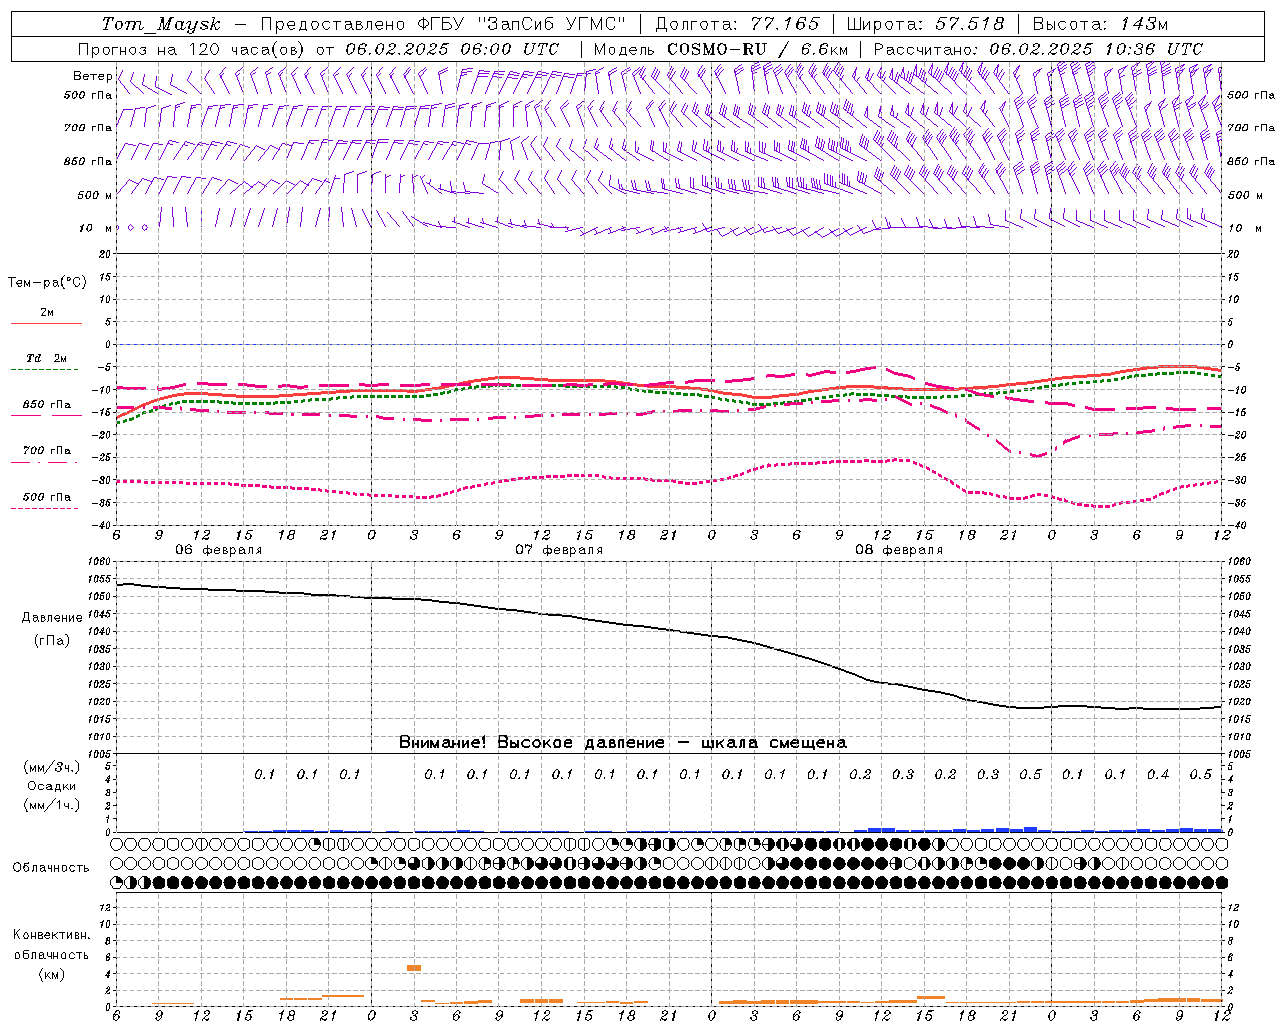
Task: Click 'Предоставлено ФГБУ "ЗапСиб УГМС"' provider text
Action: pyautogui.click(x=443, y=24)
